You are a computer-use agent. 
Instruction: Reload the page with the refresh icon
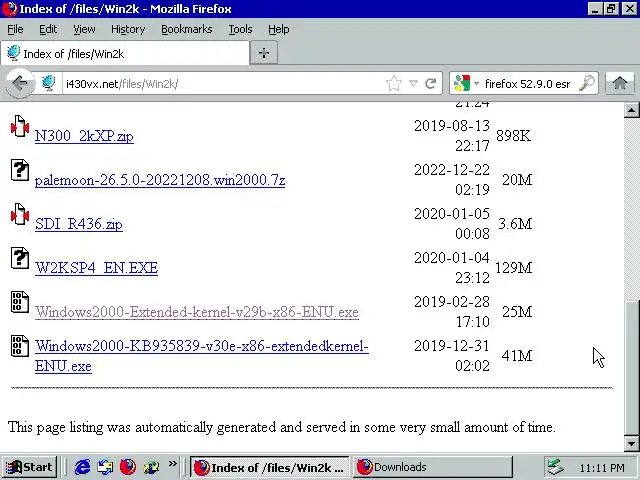point(431,84)
